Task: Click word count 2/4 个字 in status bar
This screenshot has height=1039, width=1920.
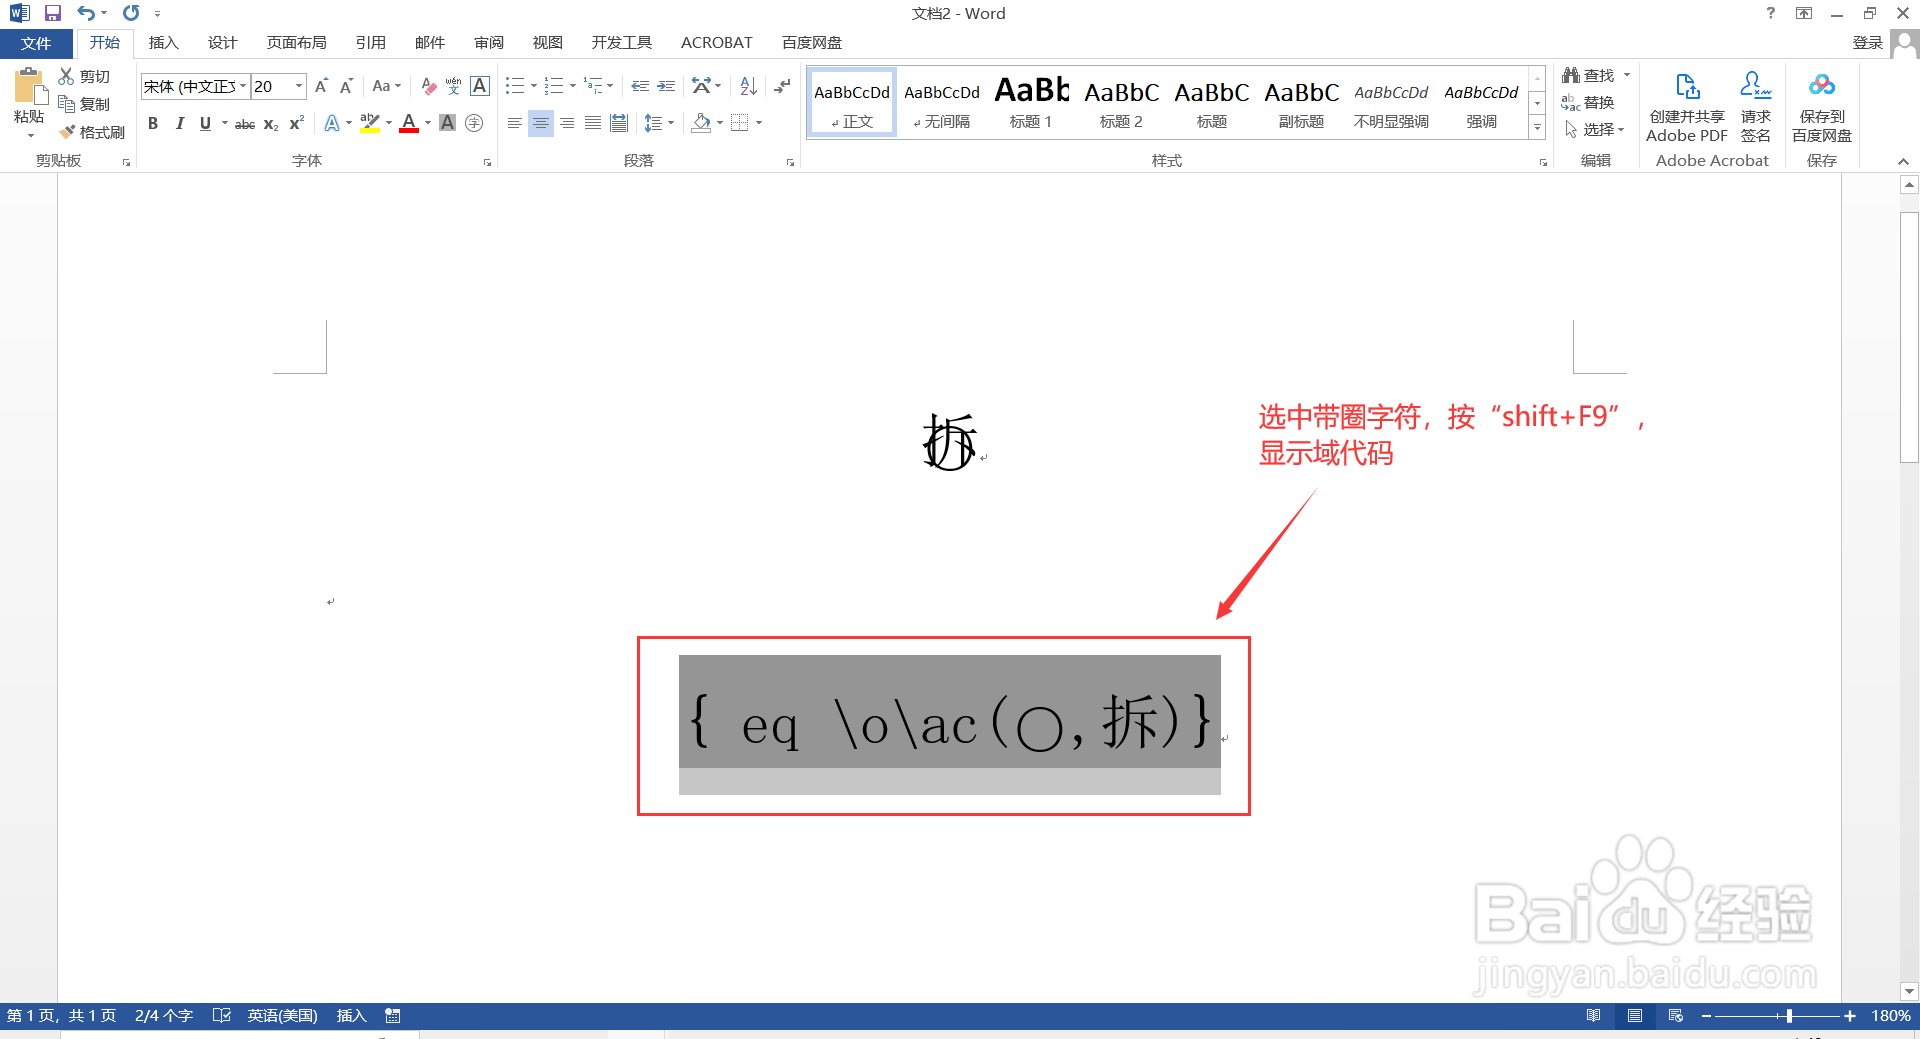Action: click(x=164, y=1016)
